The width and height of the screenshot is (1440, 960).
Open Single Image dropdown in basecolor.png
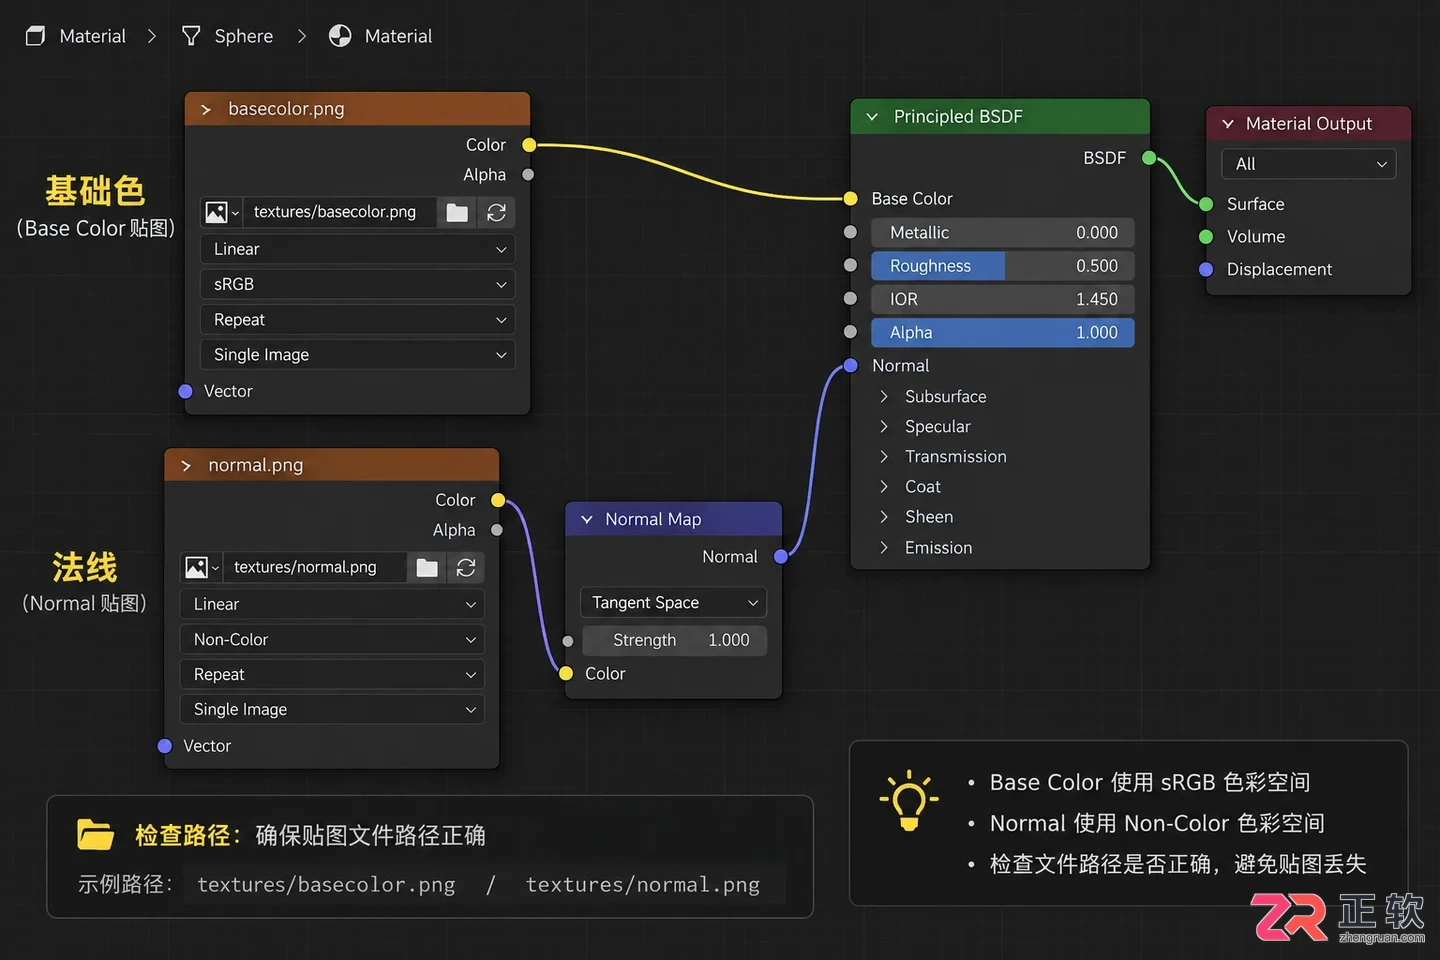[358, 355]
